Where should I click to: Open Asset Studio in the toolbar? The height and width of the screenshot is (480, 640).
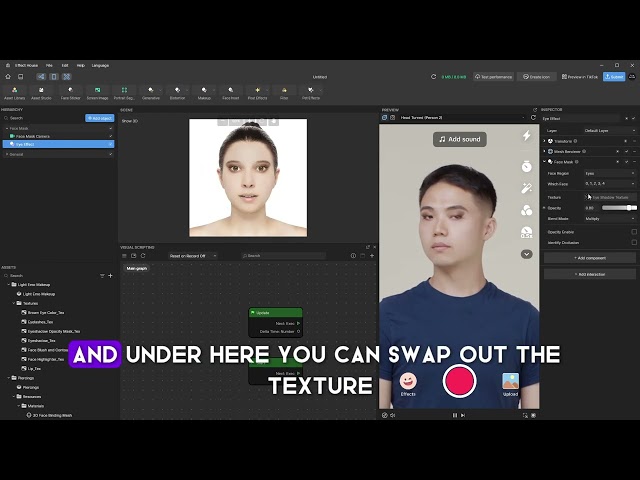tap(41, 93)
